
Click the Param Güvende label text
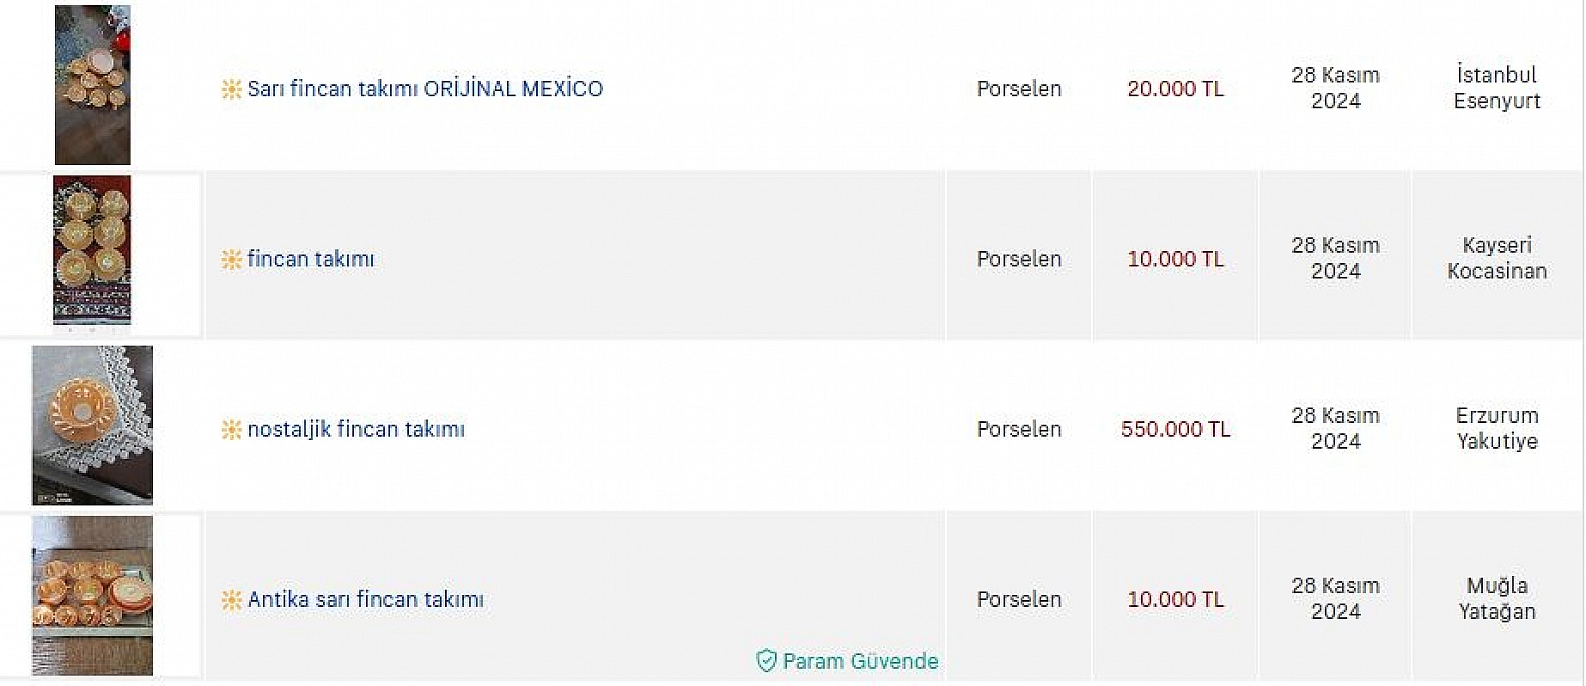click(860, 661)
